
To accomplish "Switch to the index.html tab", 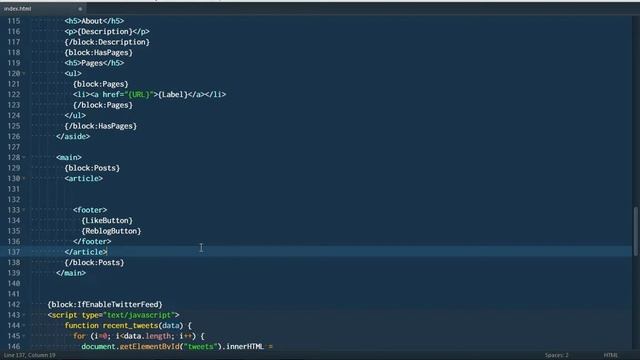I will [x=18, y=9].
